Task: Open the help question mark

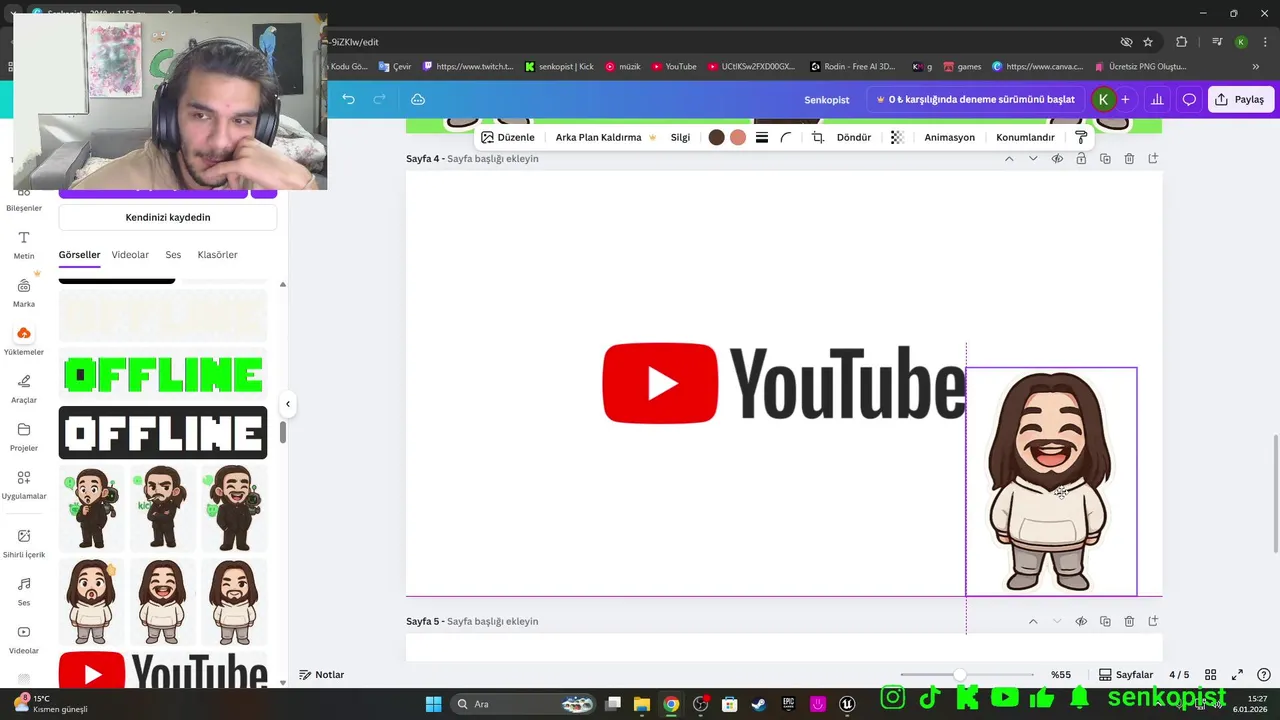Action: tap(1264, 675)
